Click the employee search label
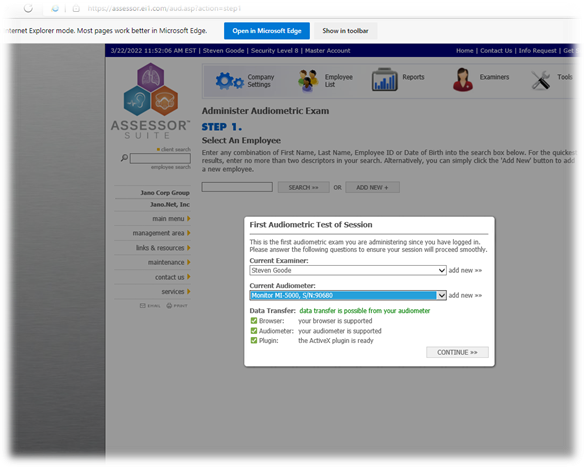The image size is (584, 467). [x=171, y=167]
